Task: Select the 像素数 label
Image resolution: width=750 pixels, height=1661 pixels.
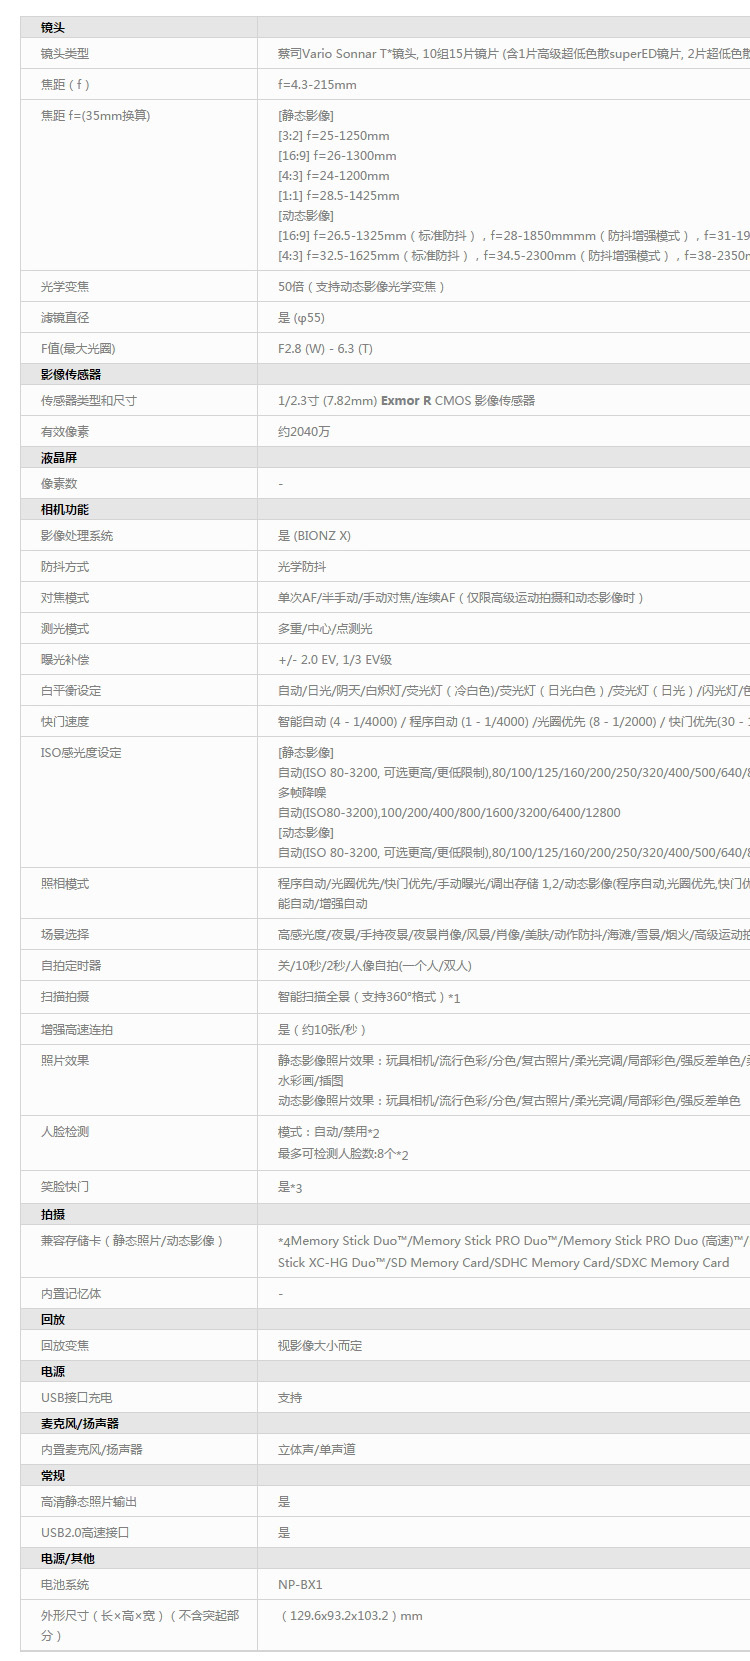Action: (x=59, y=484)
